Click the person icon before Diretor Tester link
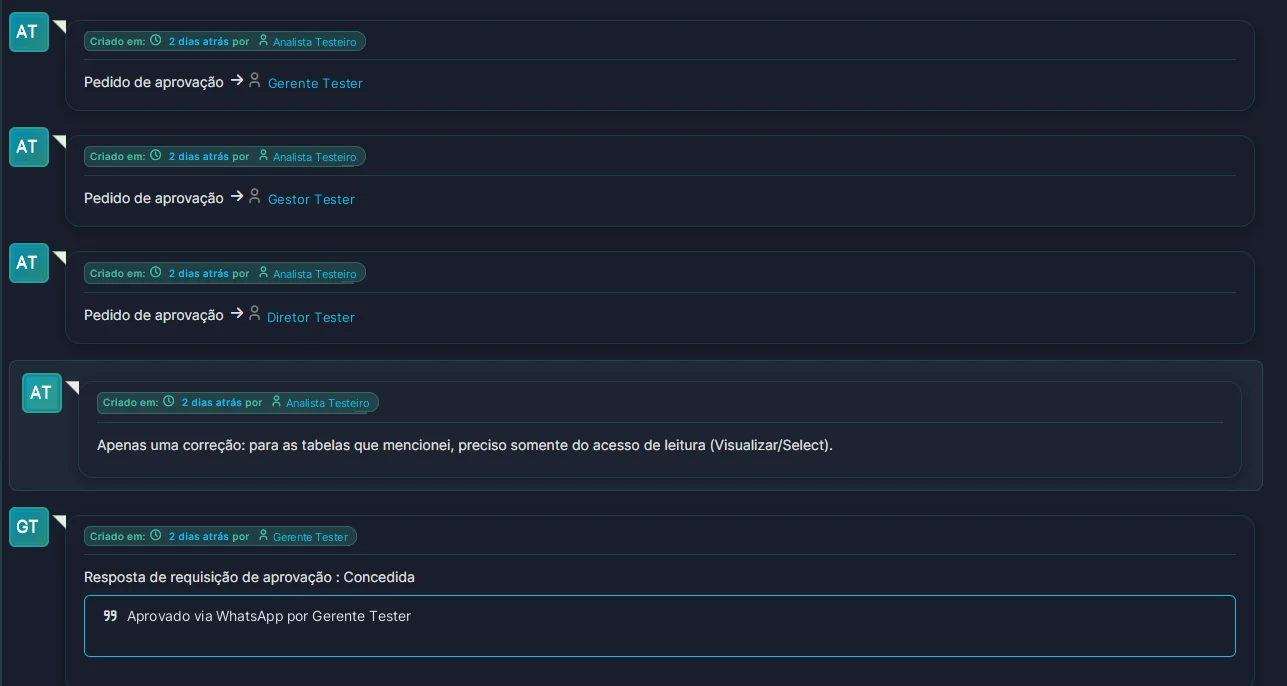The image size is (1287, 686). pyautogui.click(x=254, y=313)
